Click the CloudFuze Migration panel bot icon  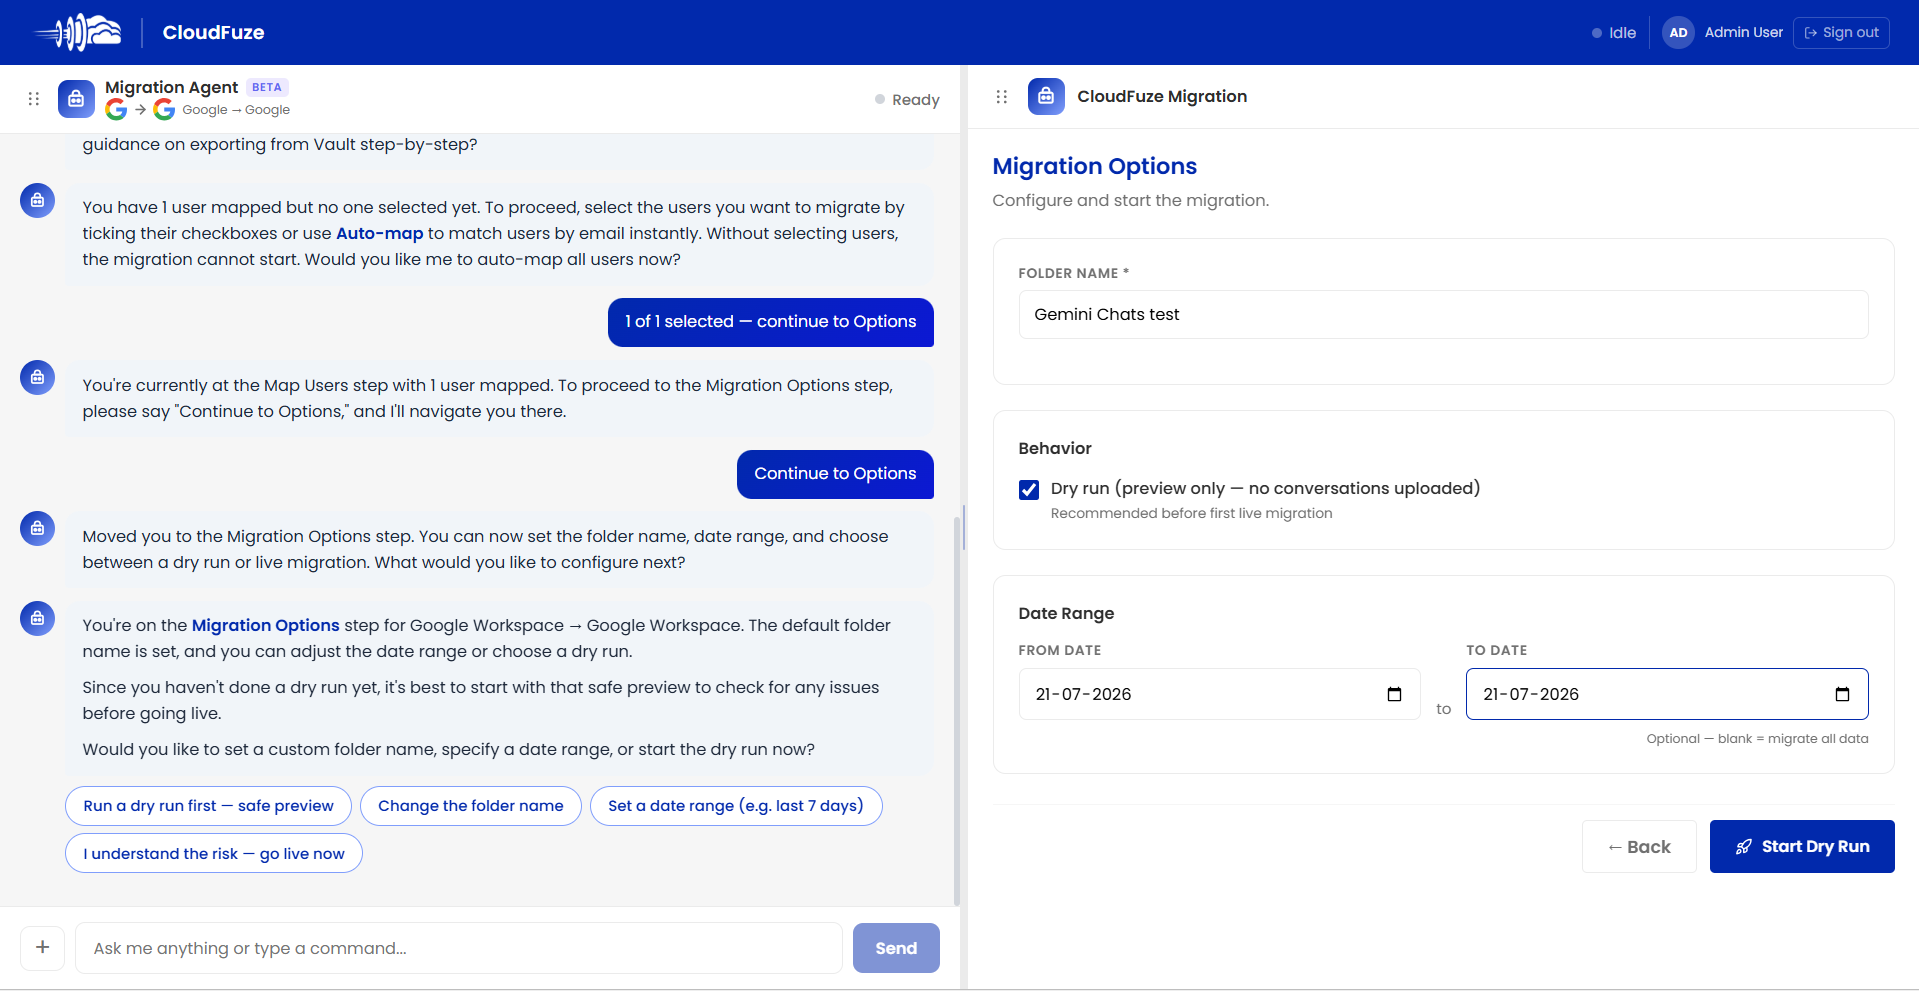pyautogui.click(x=1046, y=96)
